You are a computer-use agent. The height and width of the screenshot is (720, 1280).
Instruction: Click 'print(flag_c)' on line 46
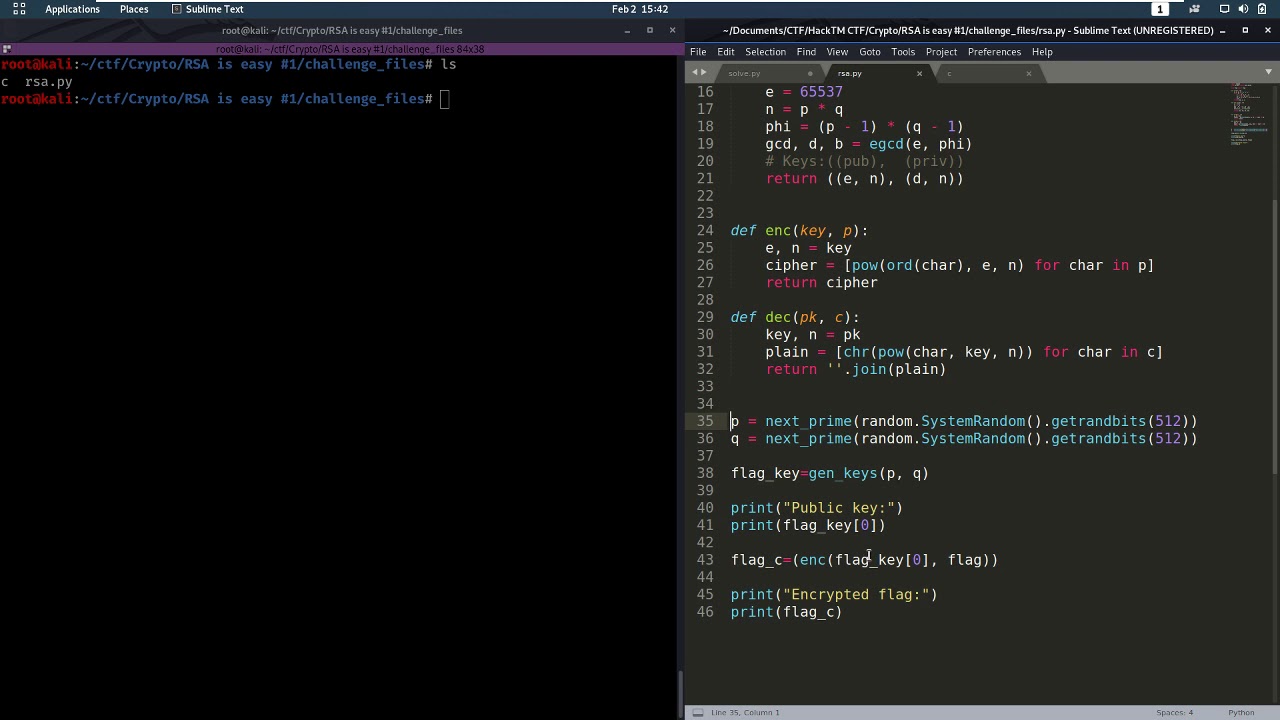click(786, 612)
